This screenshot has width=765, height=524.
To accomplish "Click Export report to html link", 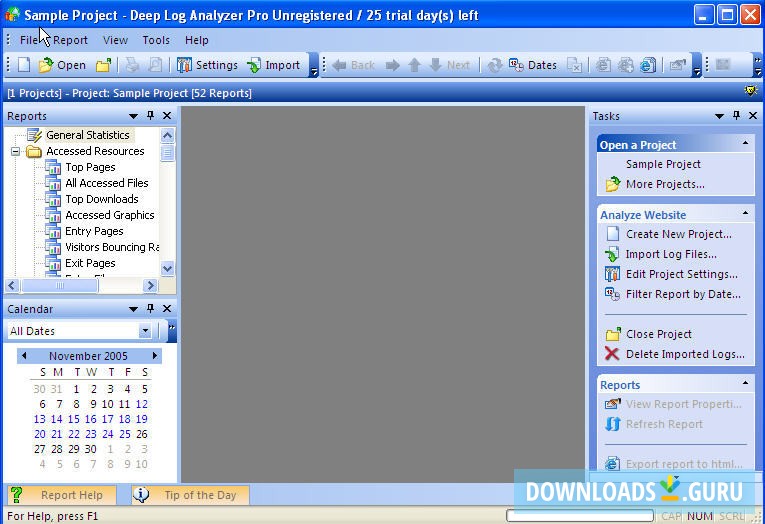I will [x=684, y=464].
